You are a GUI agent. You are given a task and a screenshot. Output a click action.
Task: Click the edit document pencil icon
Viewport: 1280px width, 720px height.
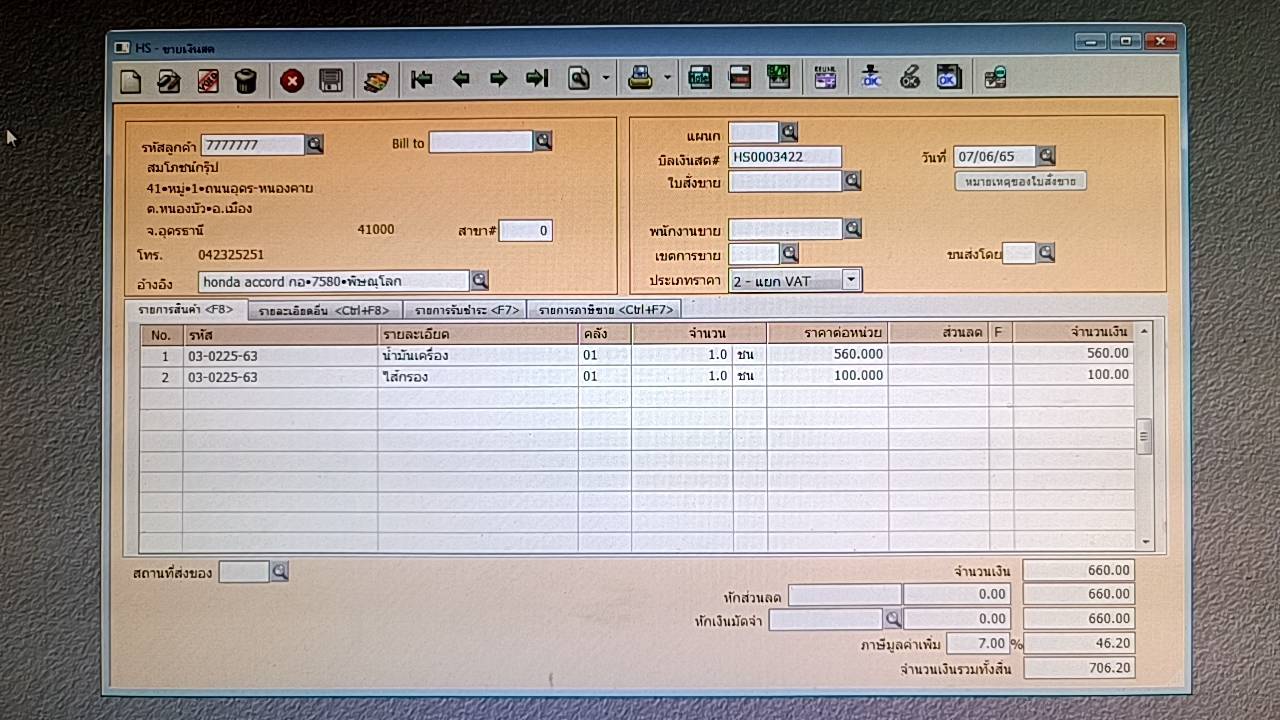point(169,80)
